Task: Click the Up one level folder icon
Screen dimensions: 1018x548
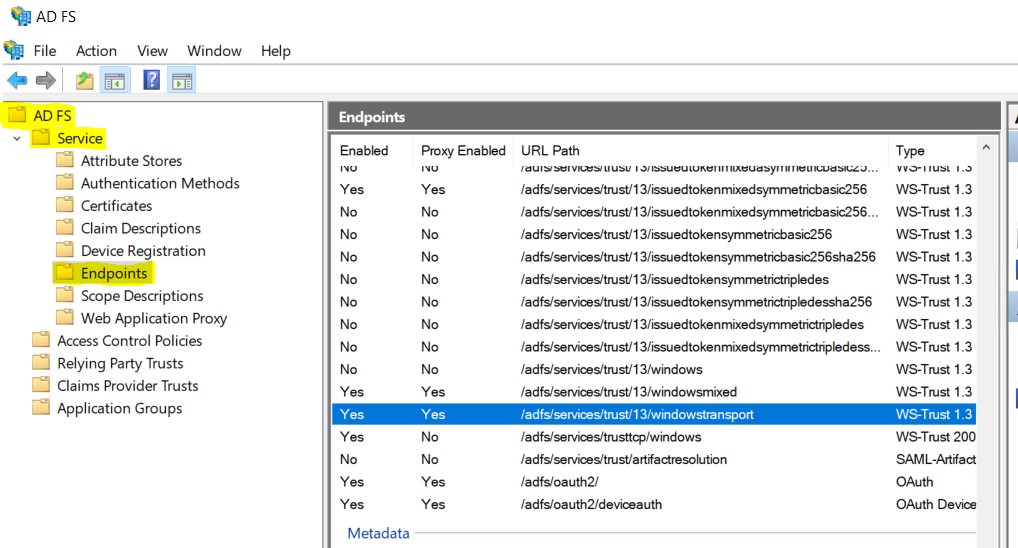Action: pyautogui.click(x=84, y=81)
